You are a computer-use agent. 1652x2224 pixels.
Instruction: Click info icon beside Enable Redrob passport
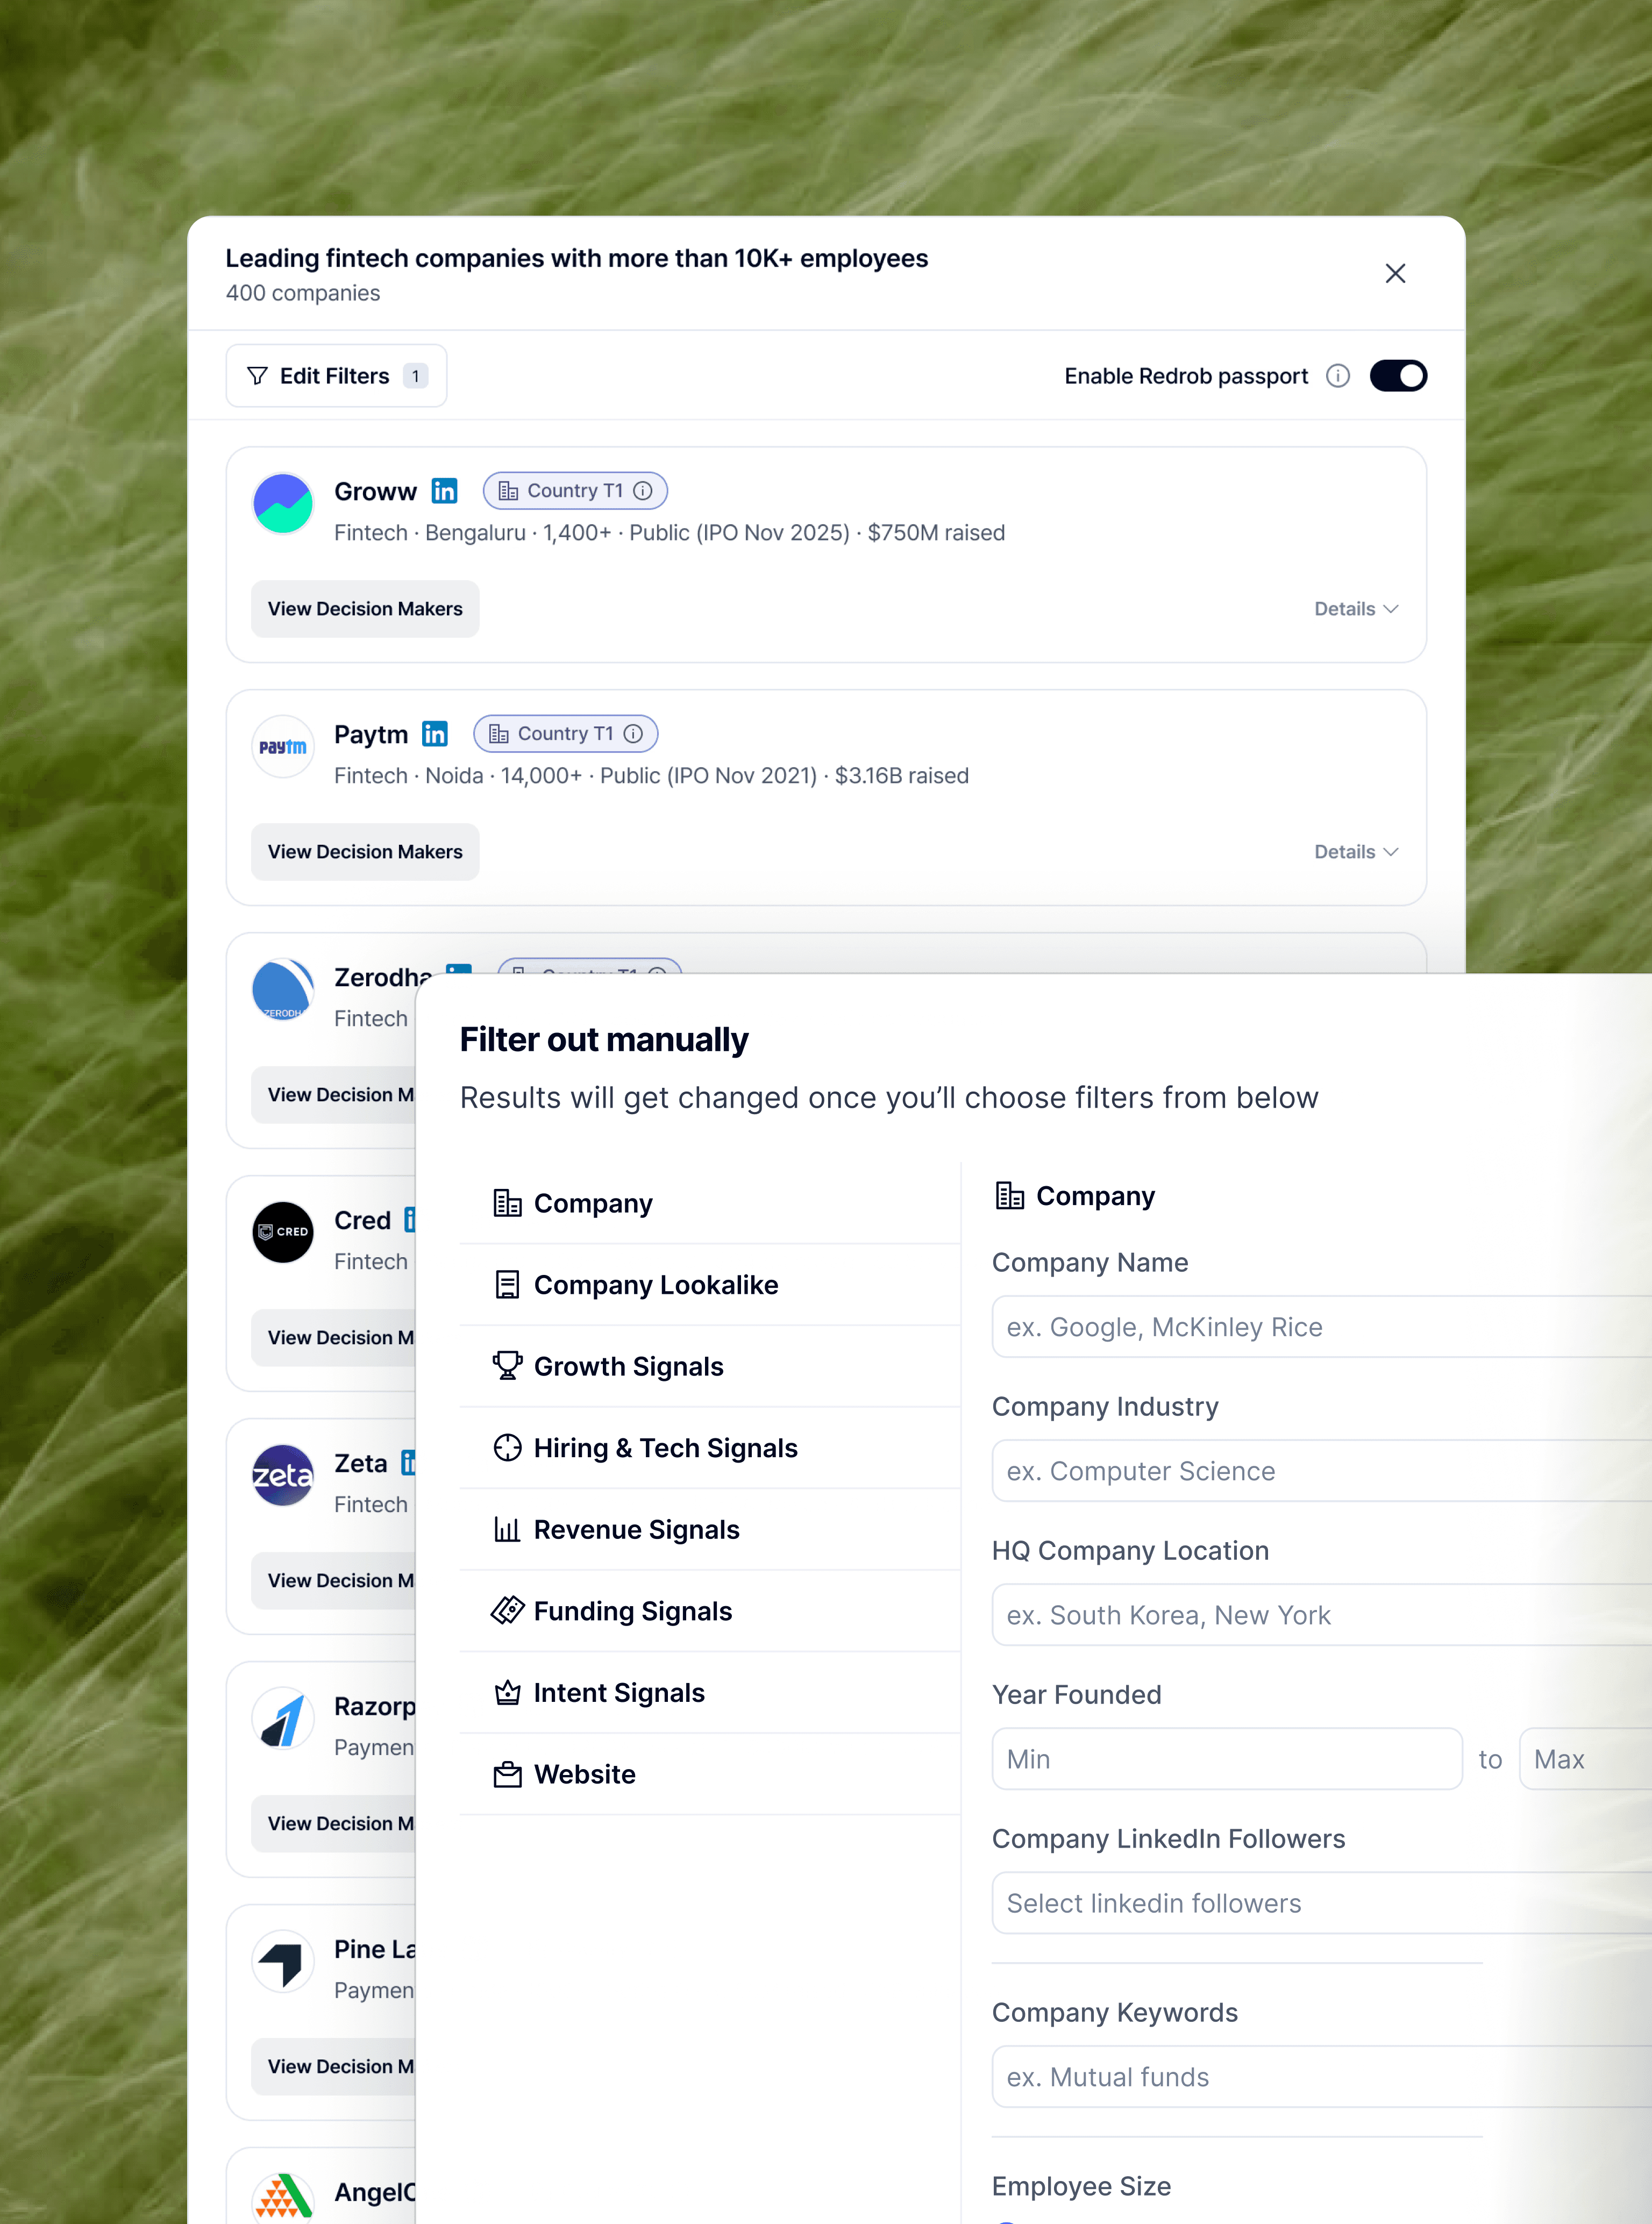[x=1337, y=376]
